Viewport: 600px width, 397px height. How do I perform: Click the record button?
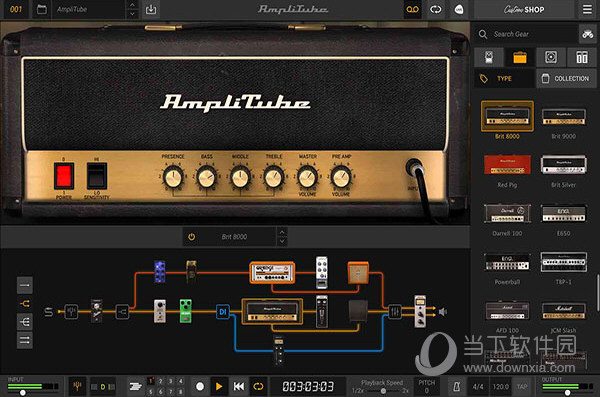pos(200,387)
